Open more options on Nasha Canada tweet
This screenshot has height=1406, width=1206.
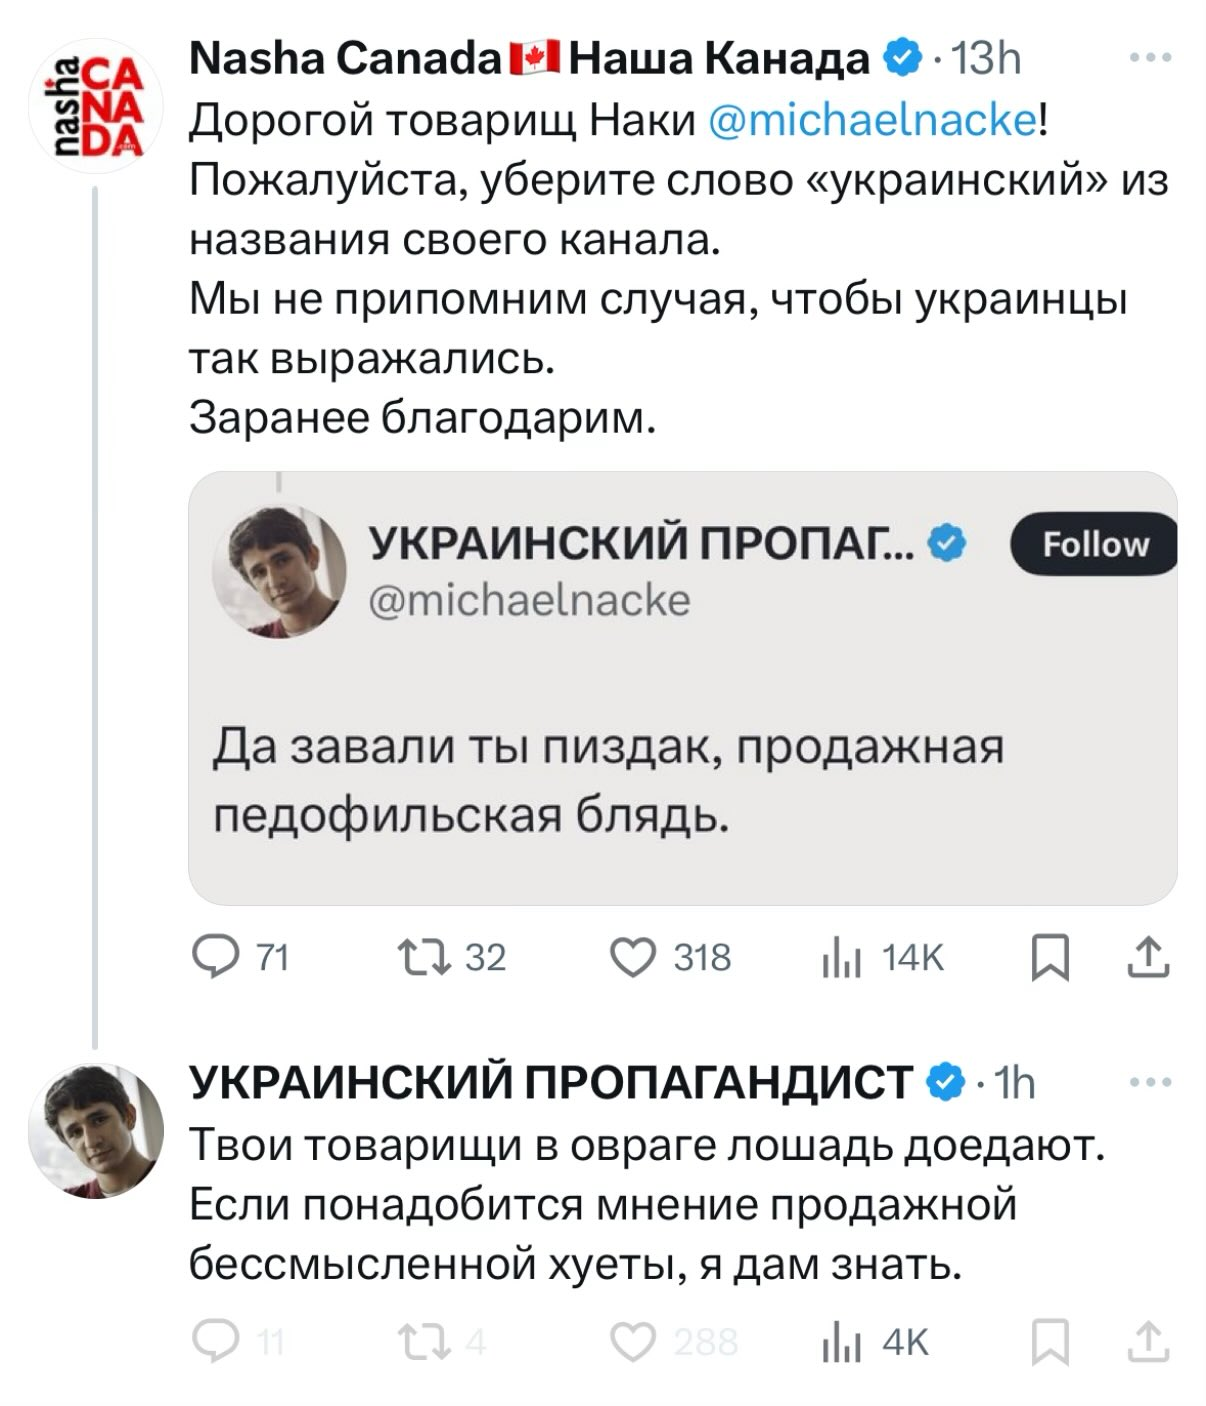coord(1149,59)
